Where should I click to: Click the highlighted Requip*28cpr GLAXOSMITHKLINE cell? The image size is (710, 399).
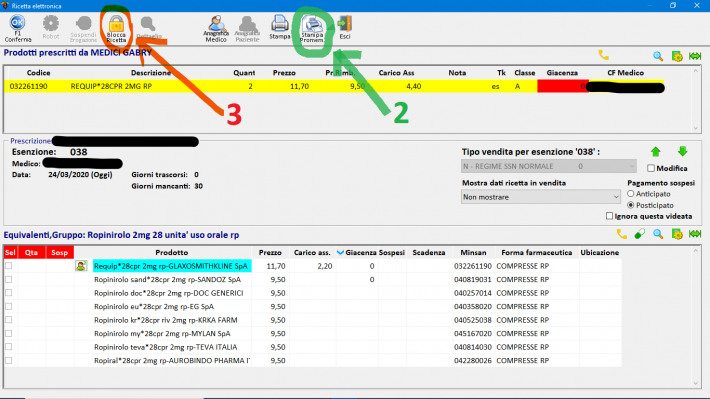click(172, 266)
